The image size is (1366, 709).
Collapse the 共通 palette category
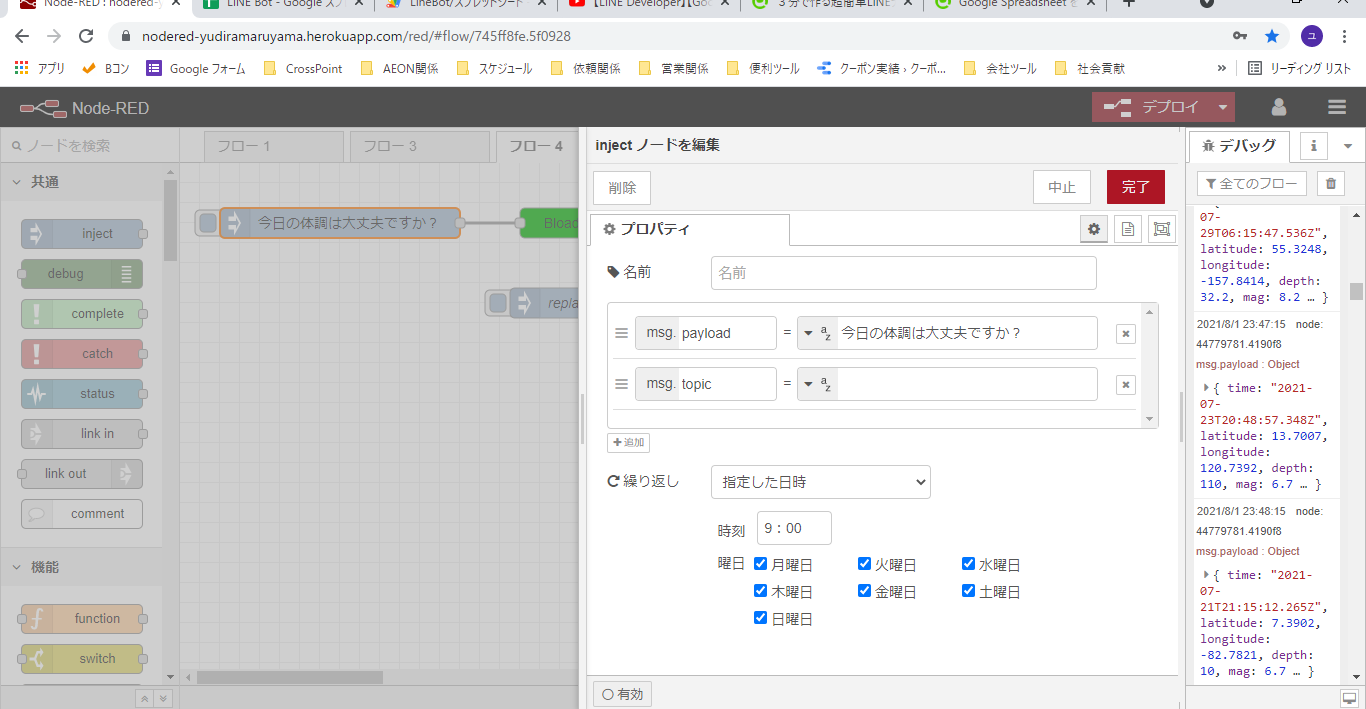point(81,182)
